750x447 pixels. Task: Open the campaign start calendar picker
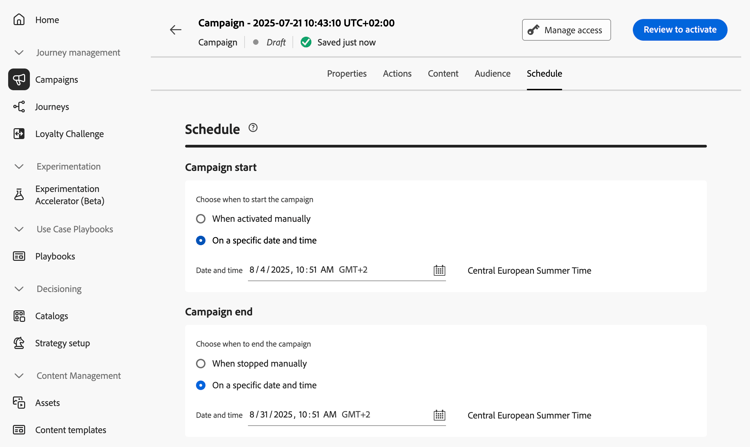click(439, 270)
